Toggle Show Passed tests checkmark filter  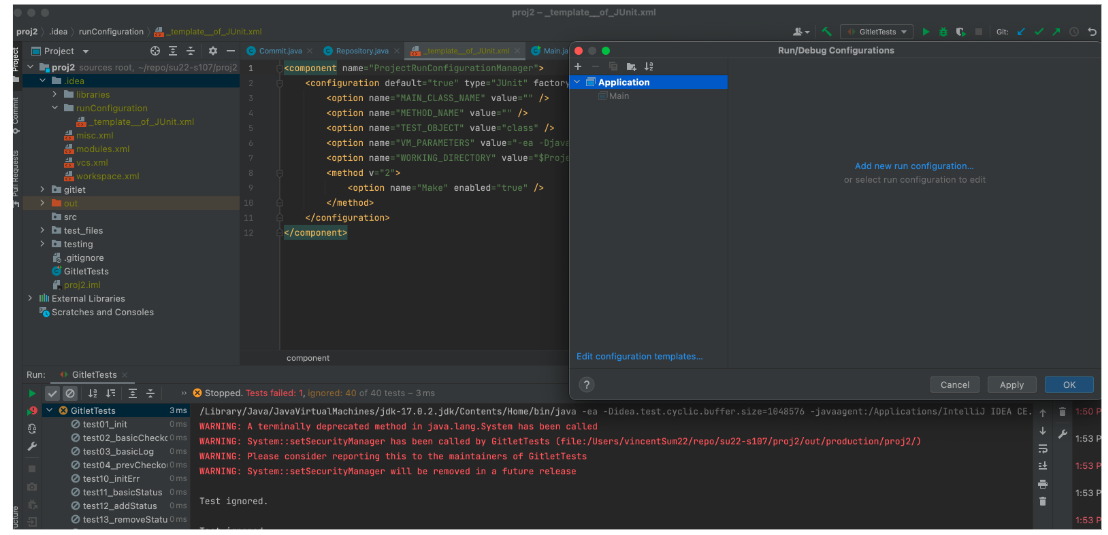[x=53, y=394]
